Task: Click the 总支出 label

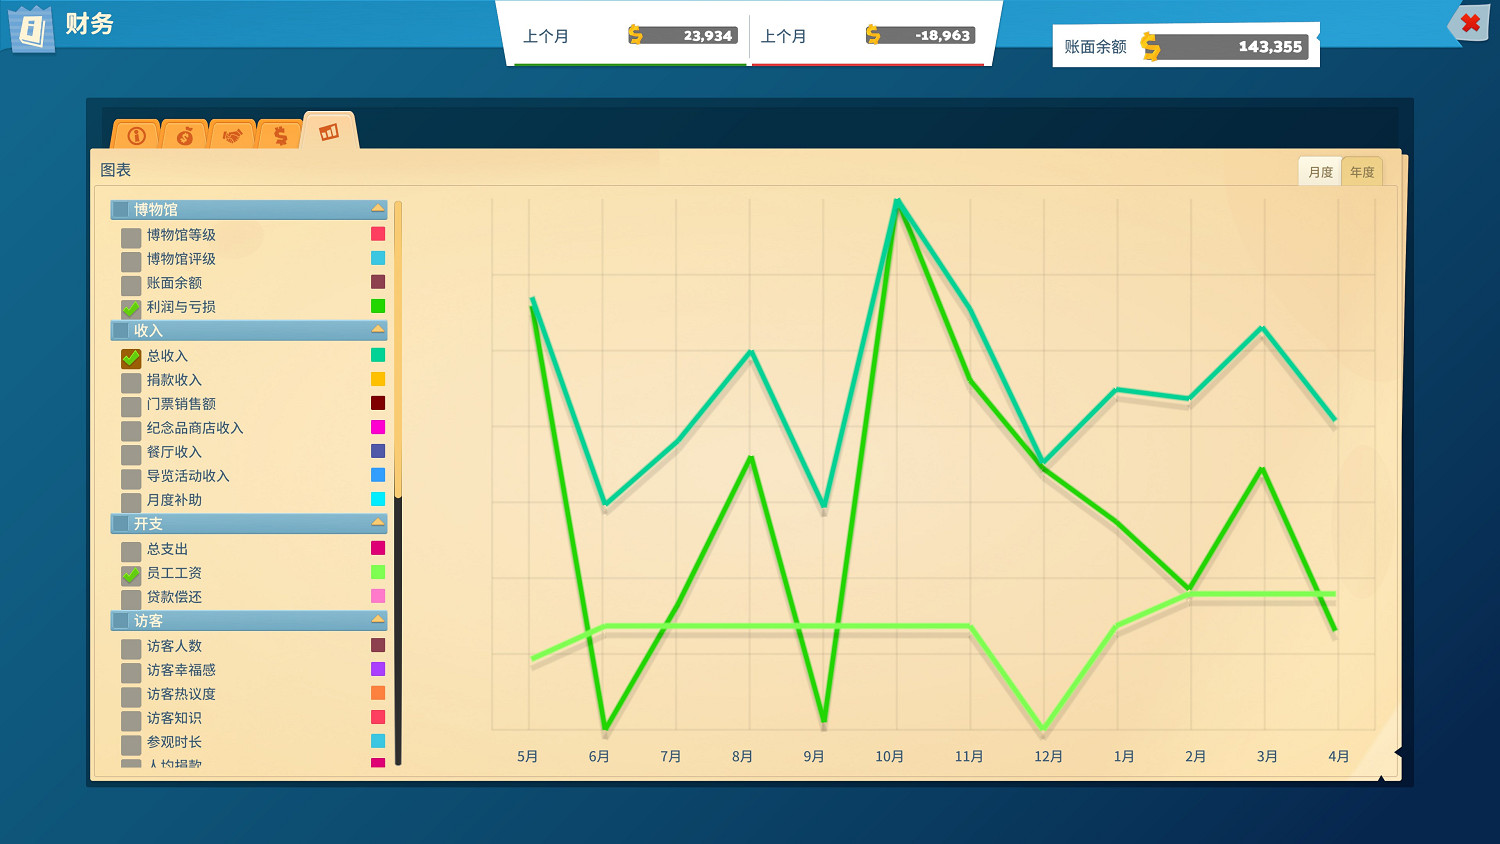Action: pyautogui.click(x=167, y=549)
